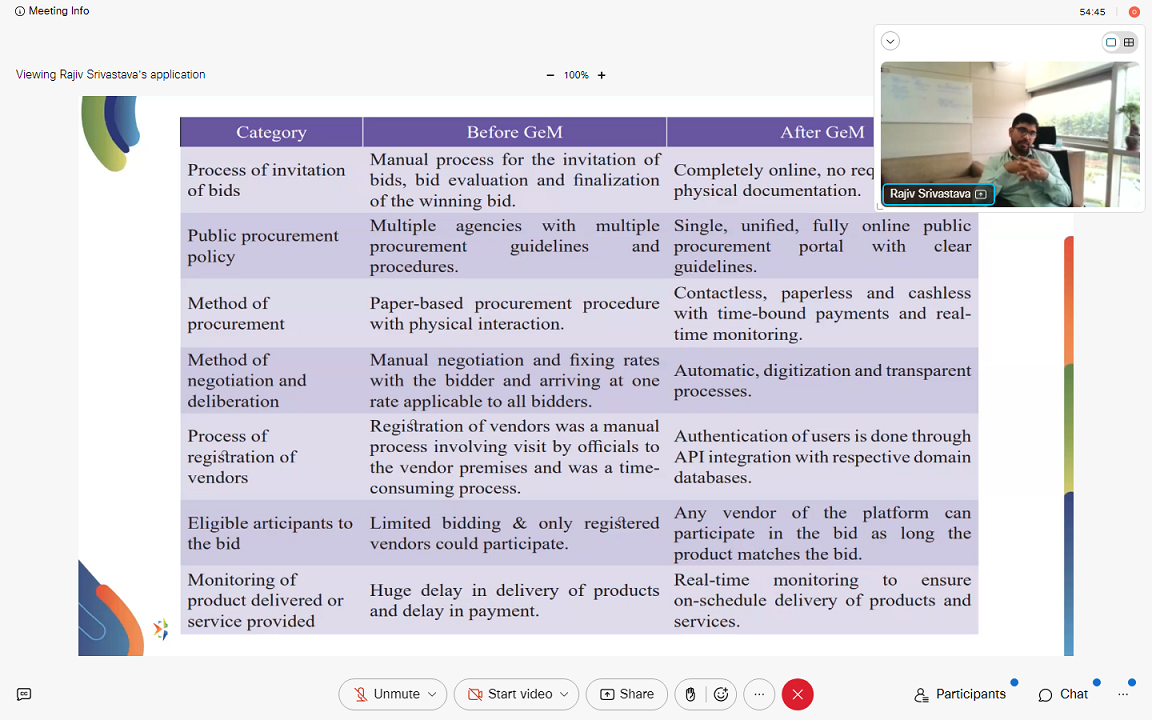Click the 'Monitoring of product delivered' cell
Viewport: 1152px width, 720px height.
pos(271,600)
